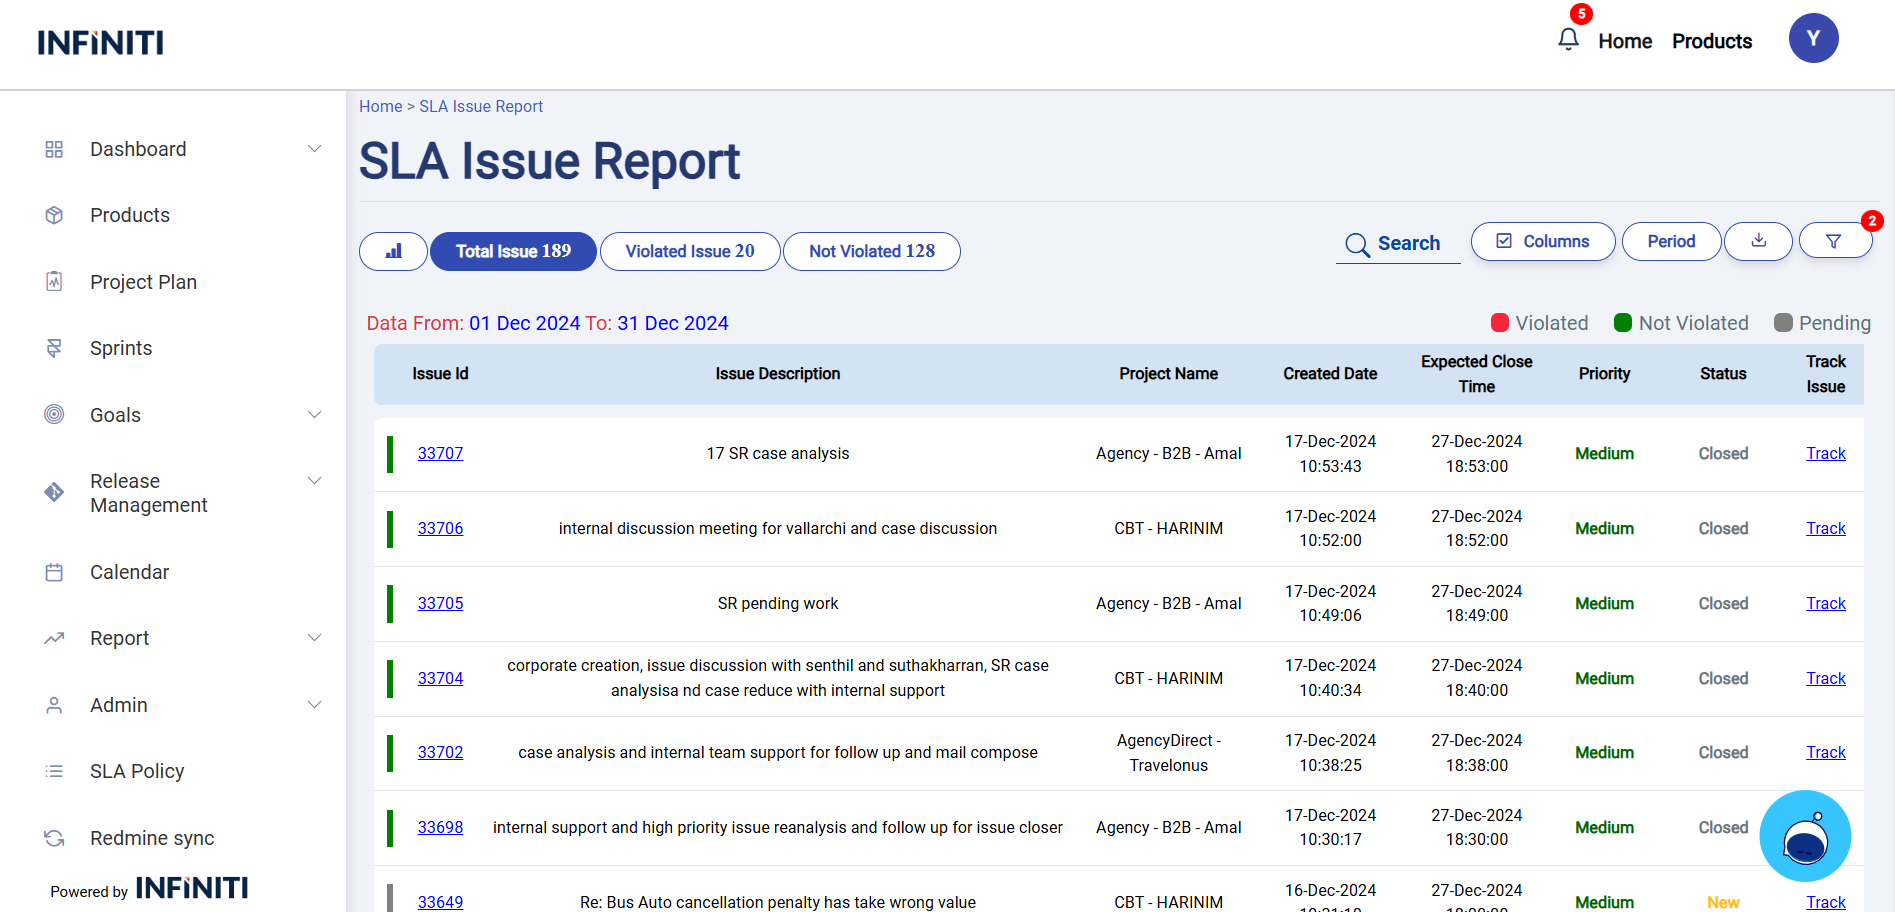Toggle the Violated legend indicator

click(x=1499, y=323)
